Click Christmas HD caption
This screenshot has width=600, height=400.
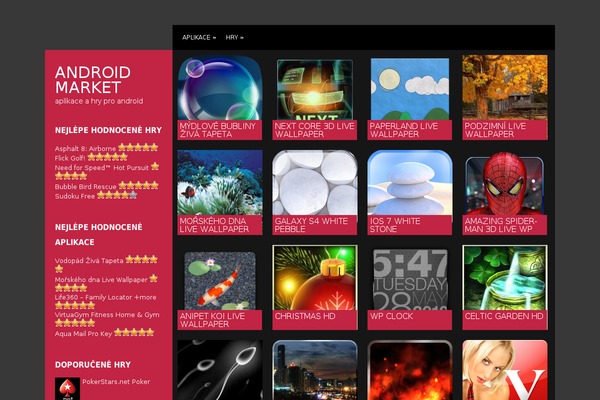coord(315,320)
